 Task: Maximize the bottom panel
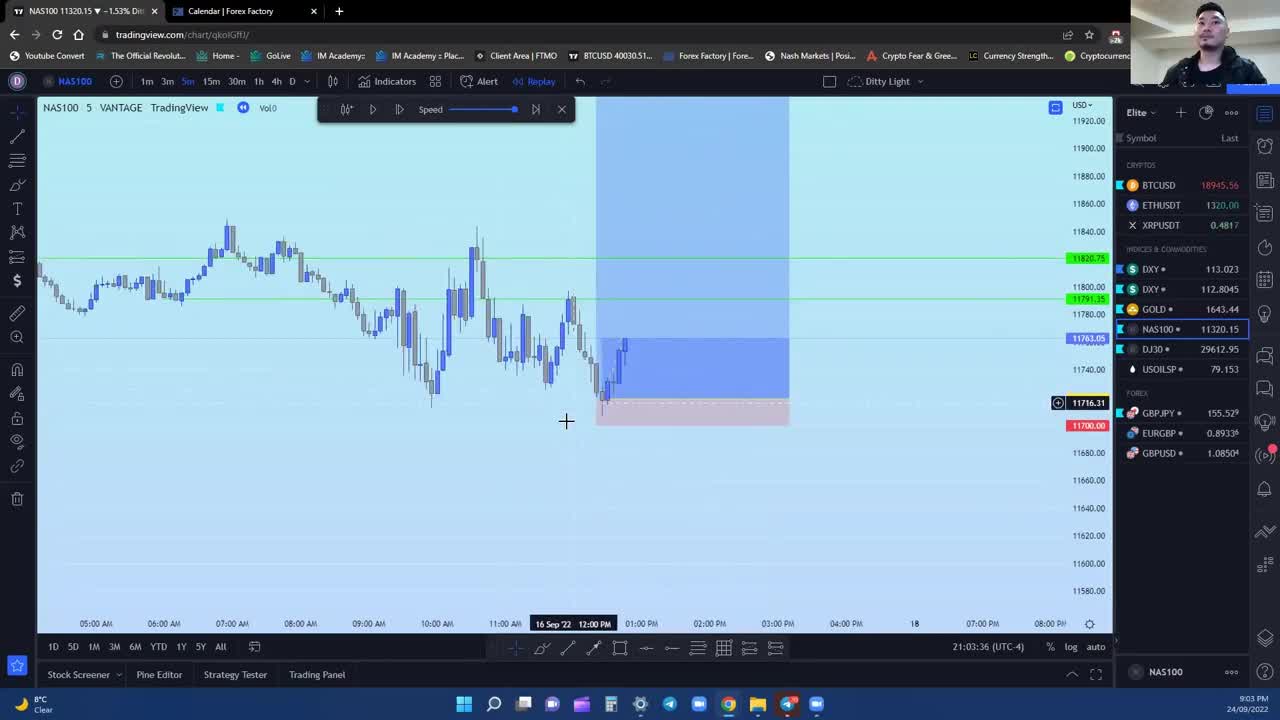pos(1096,675)
